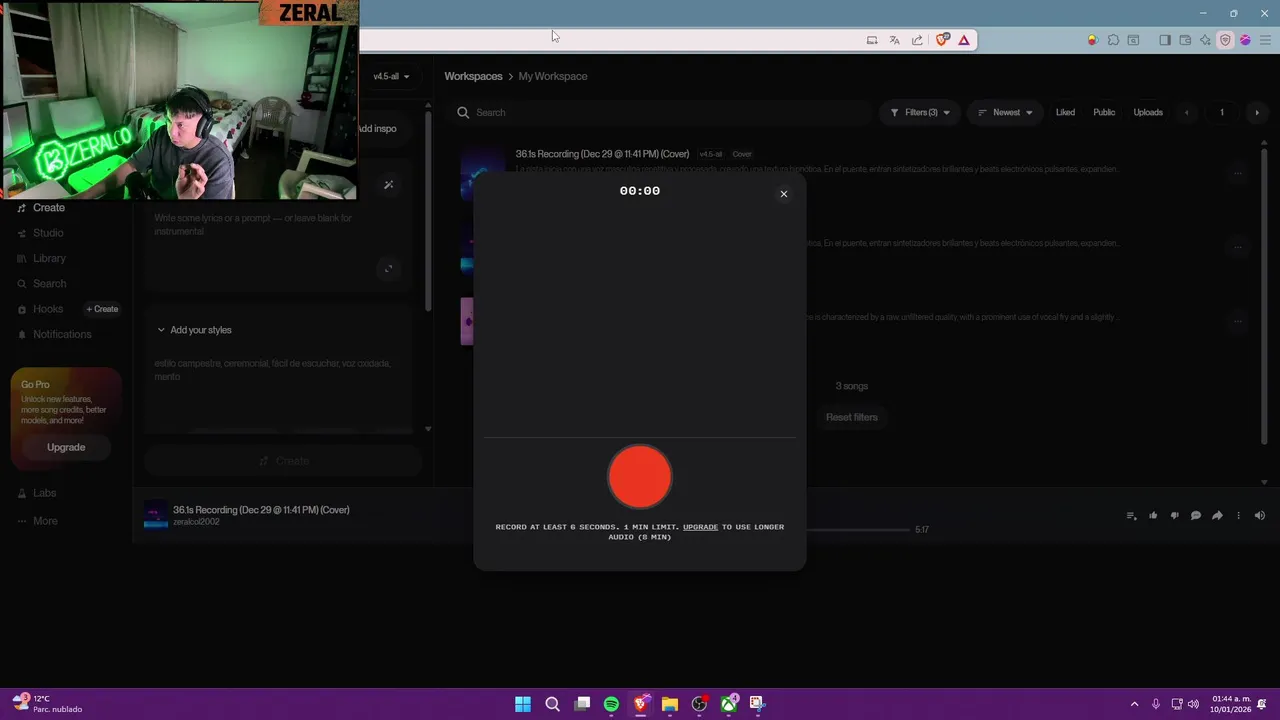Viewport: 1280px width, 720px height.
Task: Open the Windows Start menu
Action: pyautogui.click(x=523, y=704)
